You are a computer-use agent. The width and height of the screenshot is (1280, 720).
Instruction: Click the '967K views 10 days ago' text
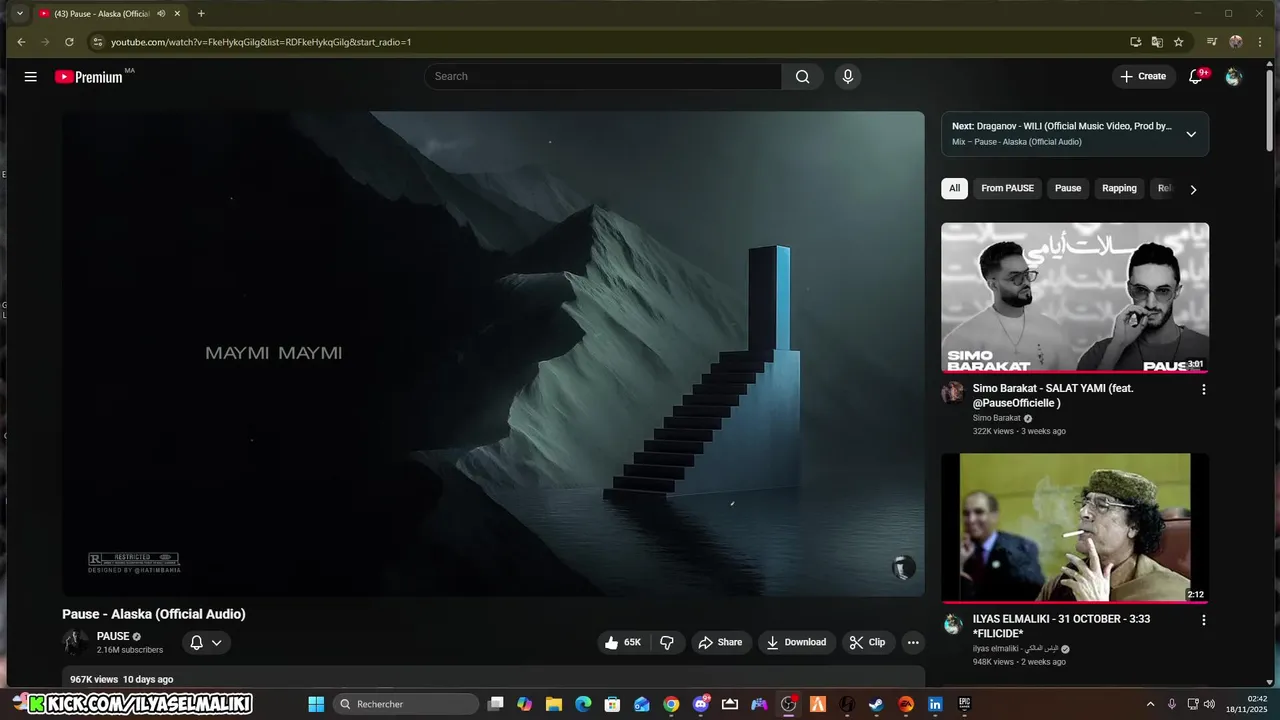(121, 680)
